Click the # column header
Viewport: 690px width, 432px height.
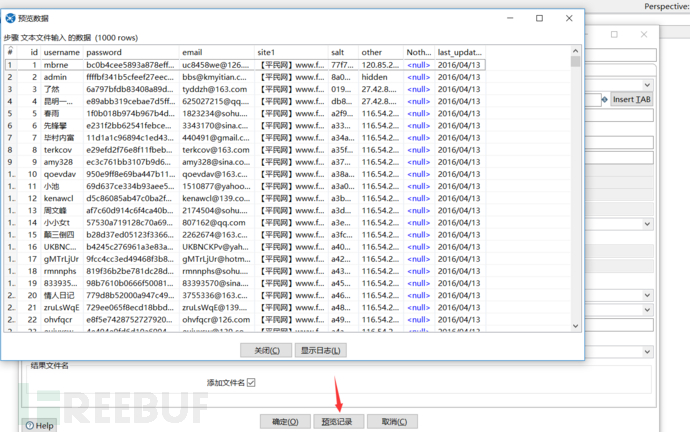tap(11, 52)
